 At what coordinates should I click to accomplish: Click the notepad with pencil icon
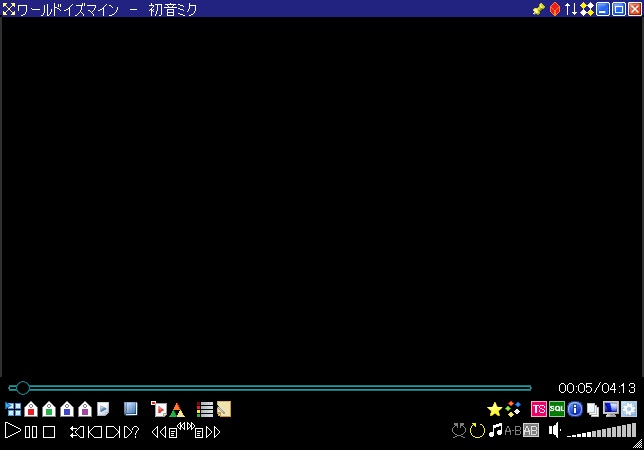click(224, 409)
